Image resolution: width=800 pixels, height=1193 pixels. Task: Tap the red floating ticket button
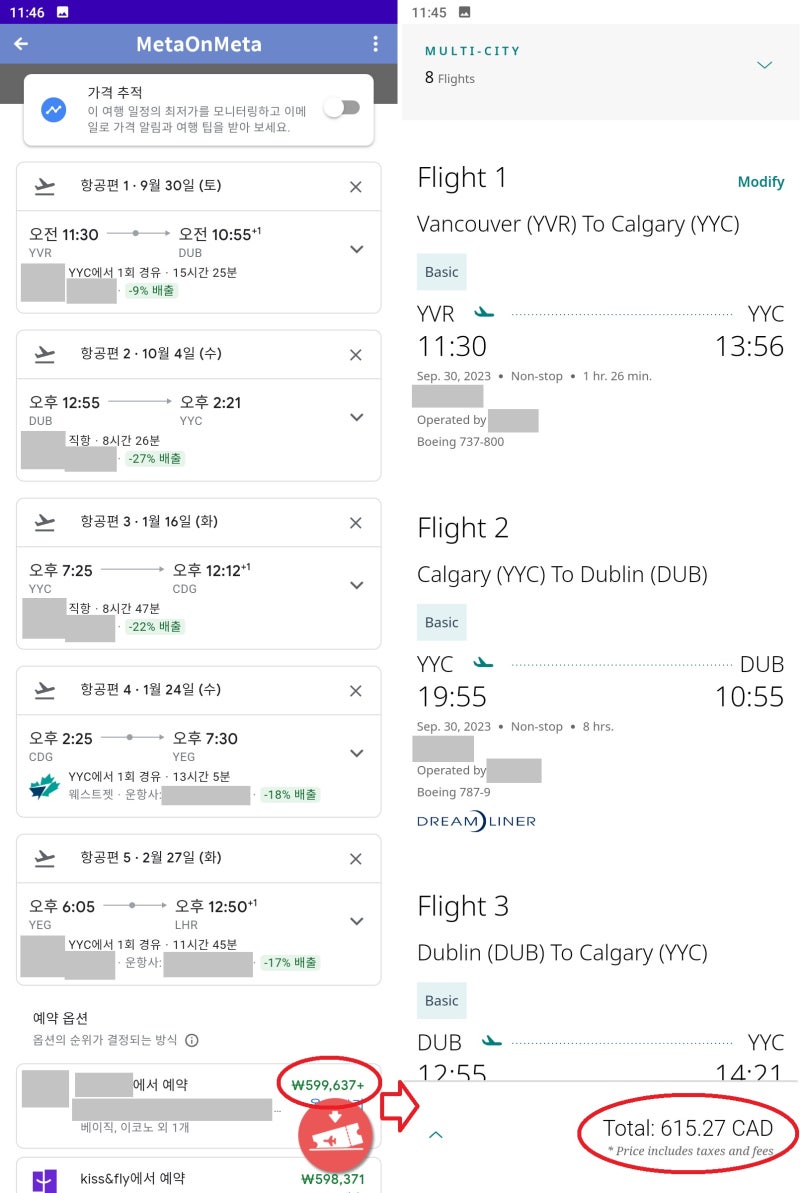[335, 1136]
